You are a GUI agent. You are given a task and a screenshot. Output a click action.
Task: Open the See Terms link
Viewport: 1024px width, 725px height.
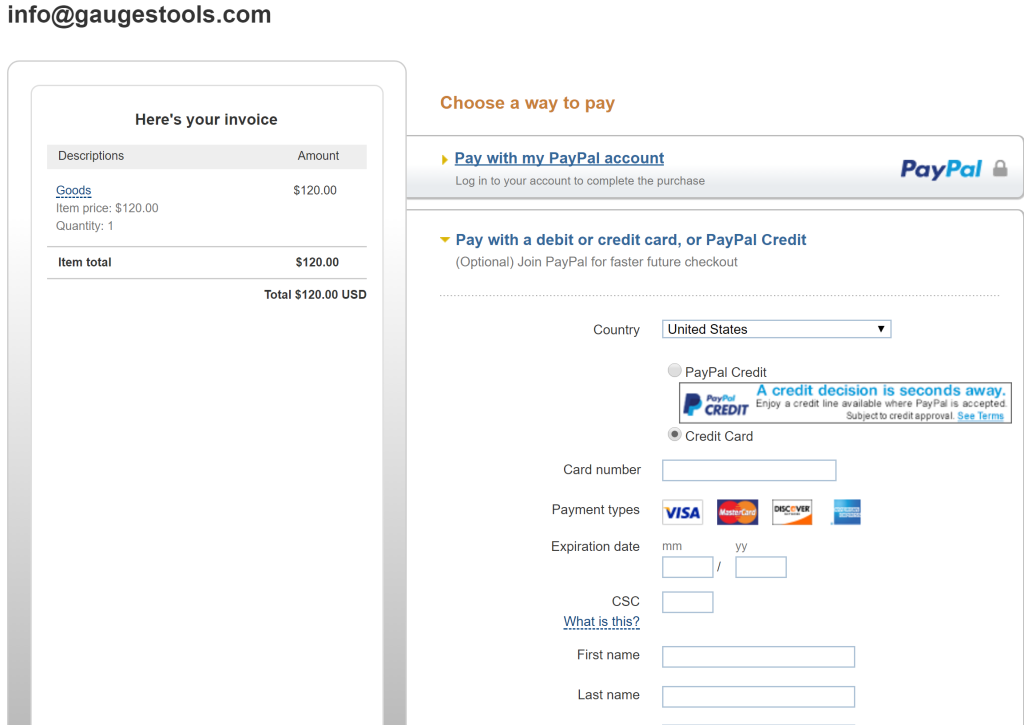click(980, 416)
